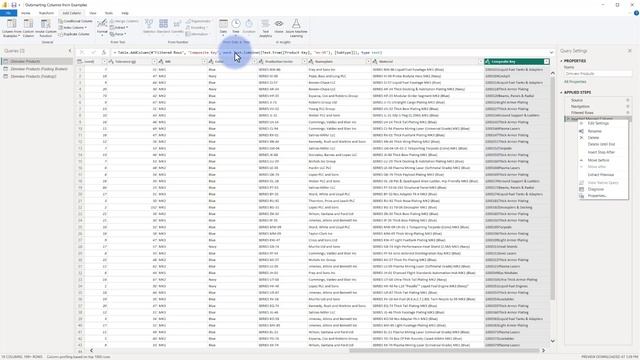Collapse the Queries pane

(x=70, y=51)
